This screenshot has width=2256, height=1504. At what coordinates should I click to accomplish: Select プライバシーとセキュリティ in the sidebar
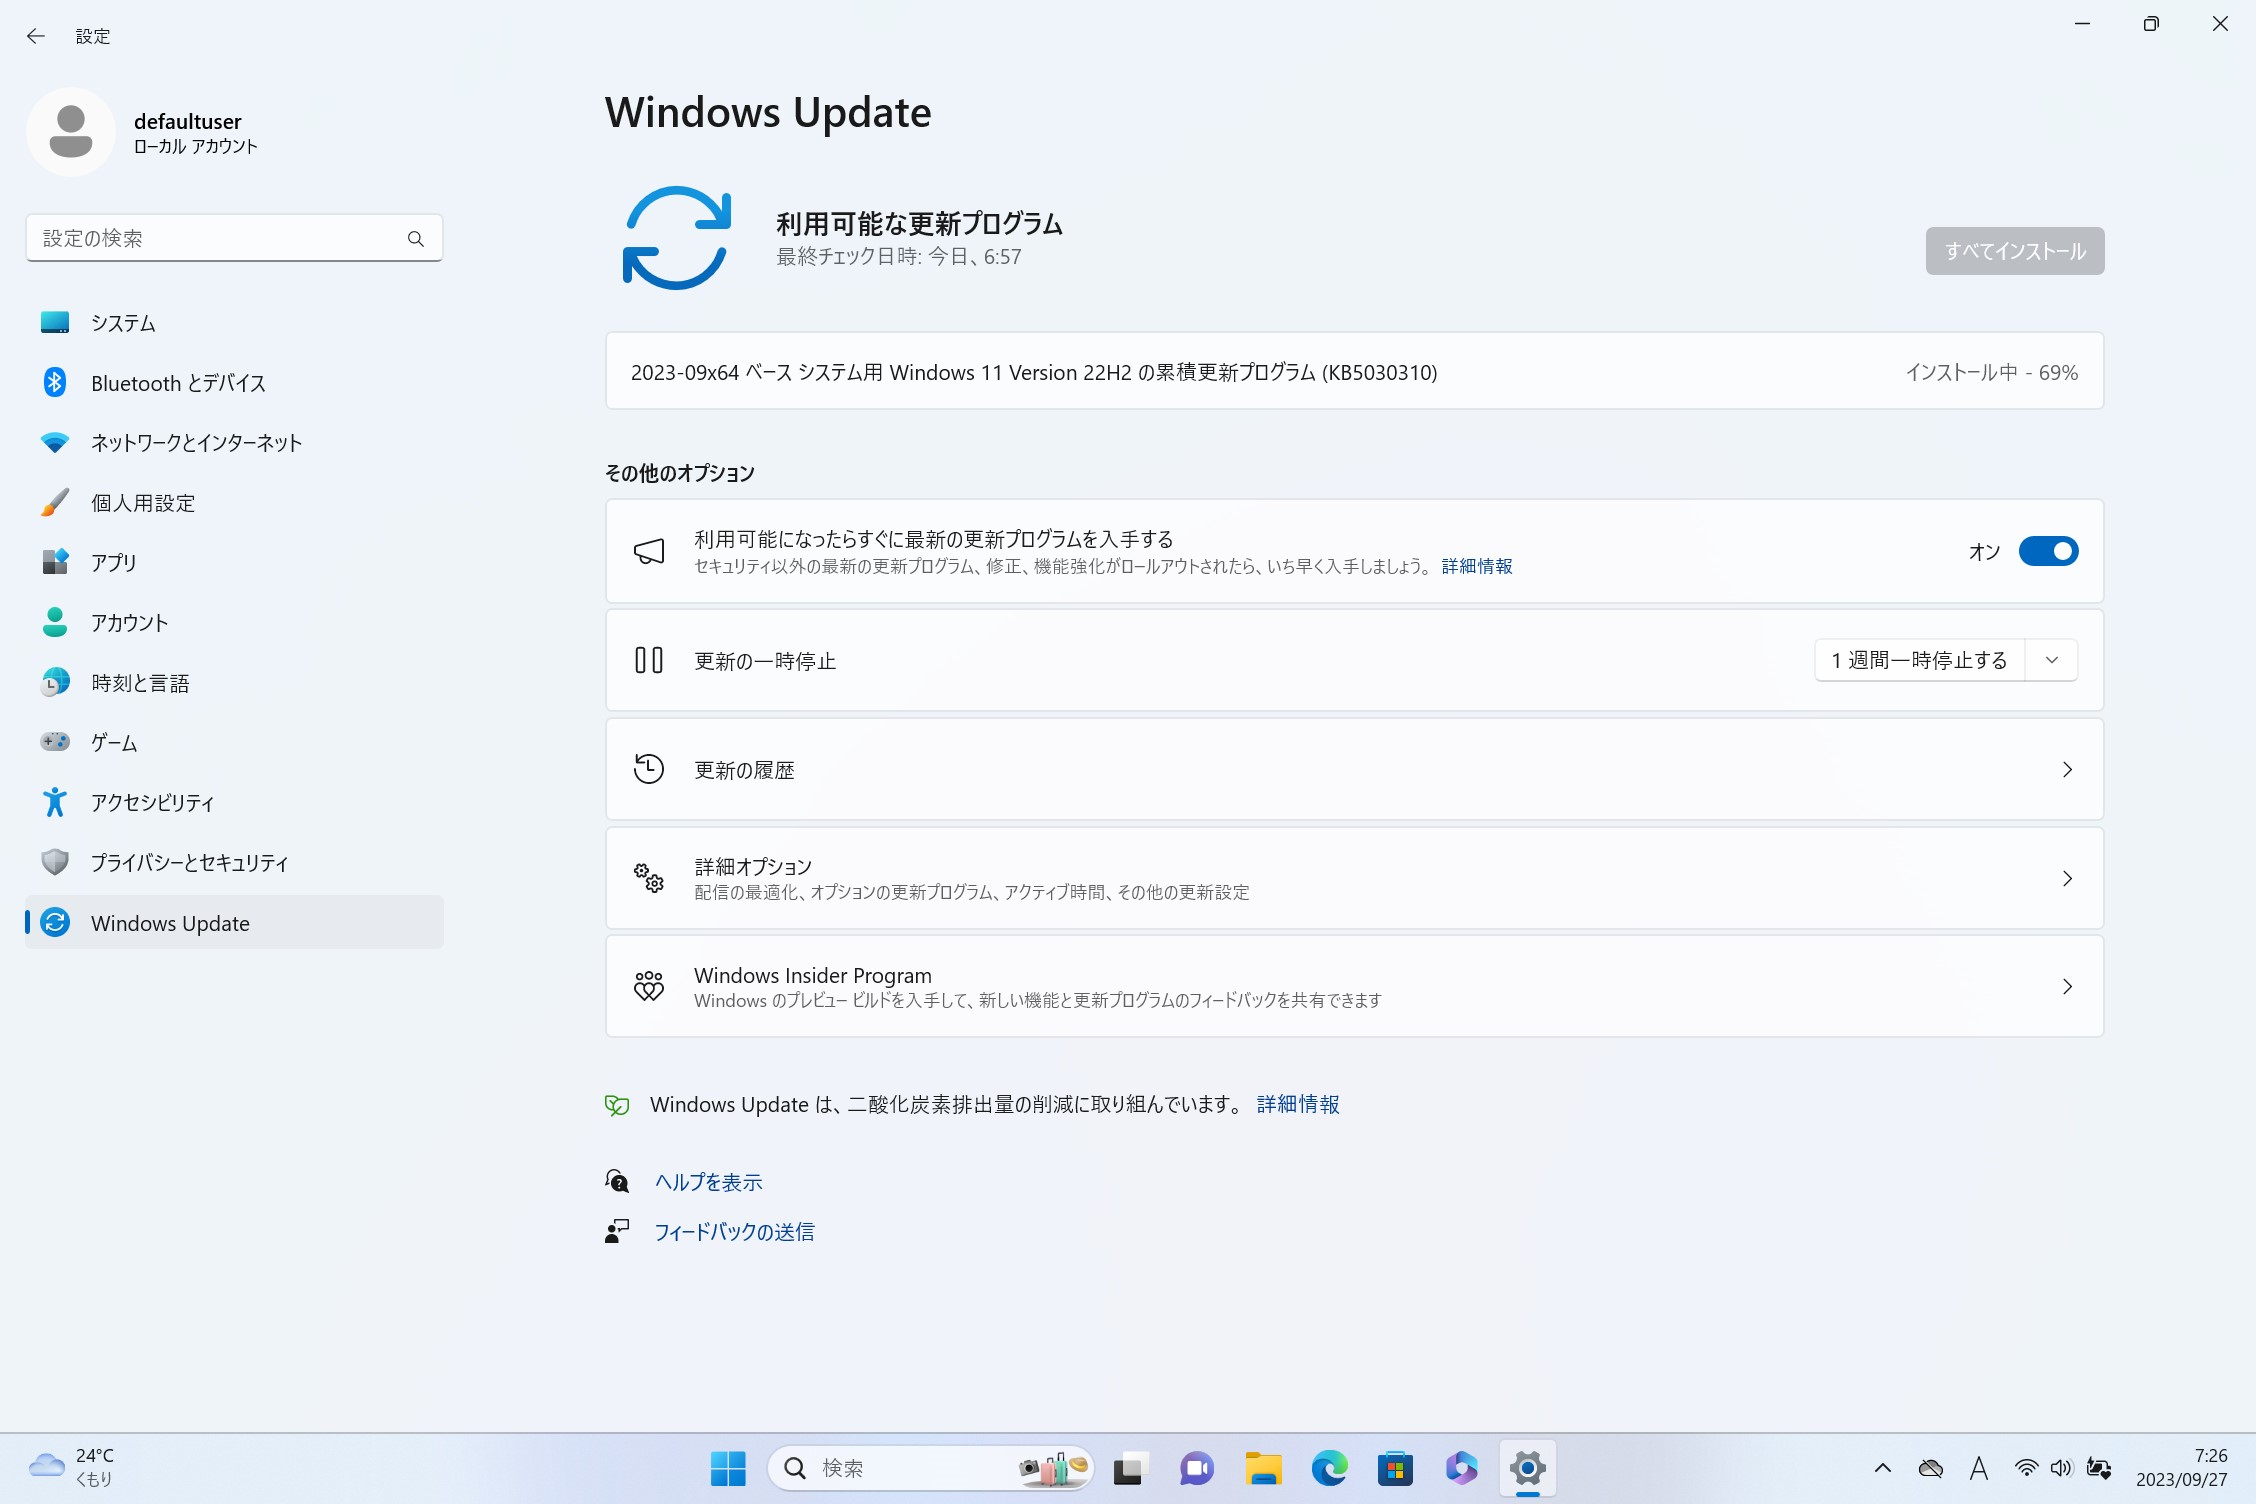tap(234, 863)
